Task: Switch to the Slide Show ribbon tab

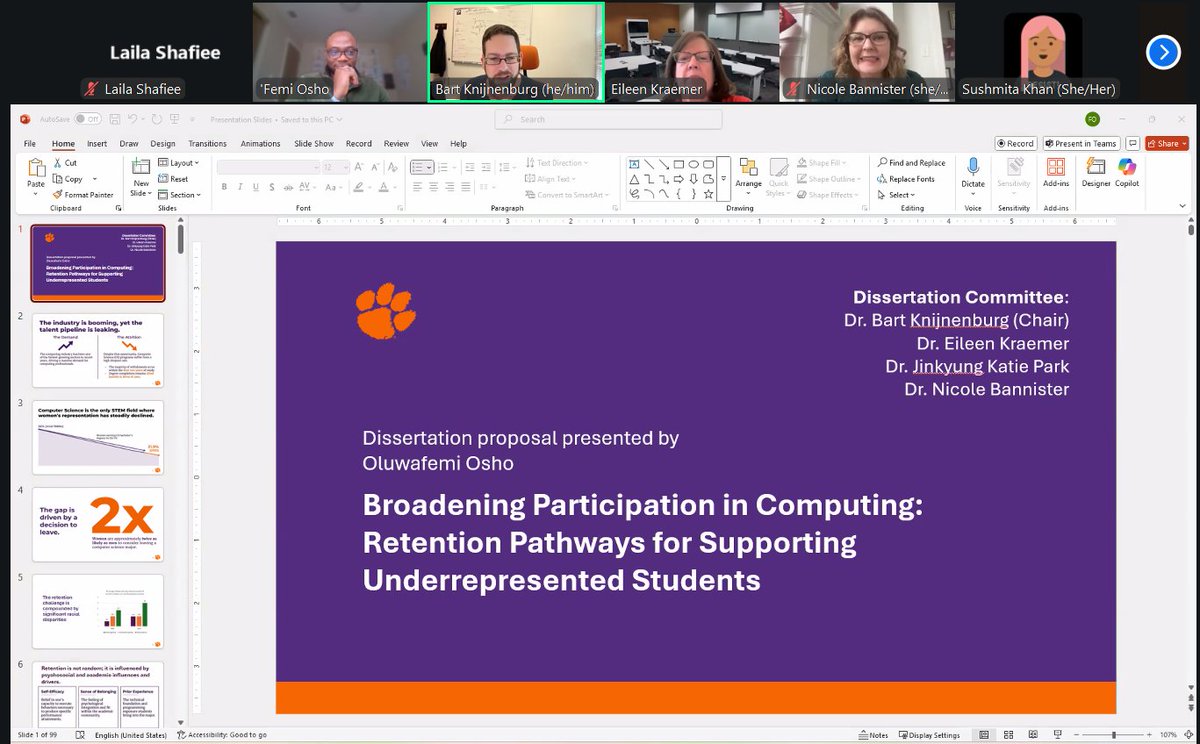Action: [314, 144]
